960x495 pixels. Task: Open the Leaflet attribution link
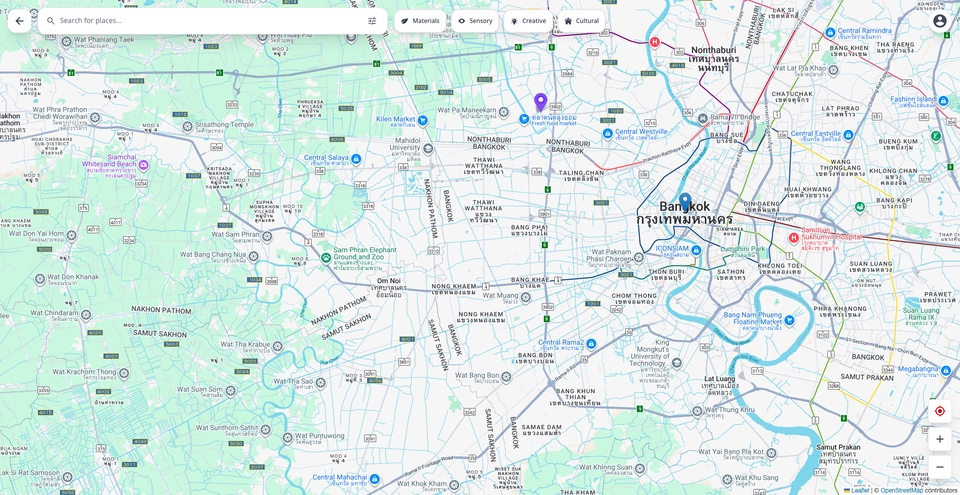click(856, 490)
